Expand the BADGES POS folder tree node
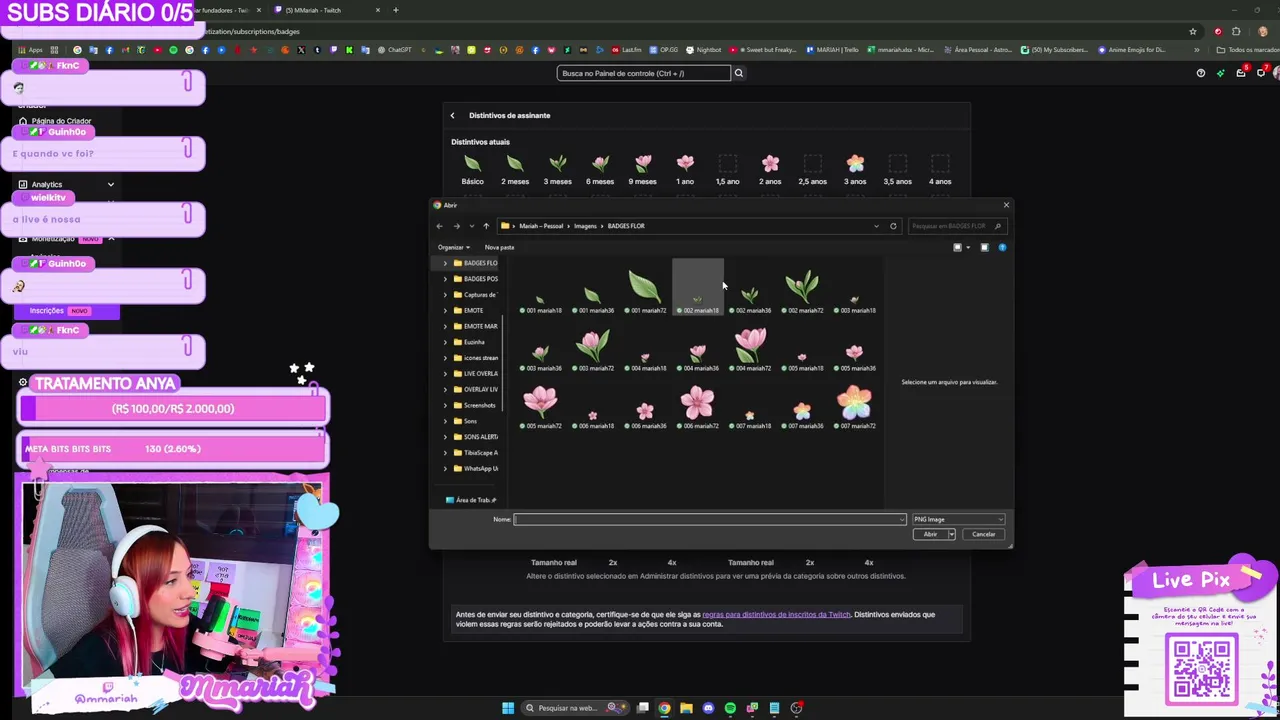Image resolution: width=1280 pixels, height=720 pixels. [445, 279]
